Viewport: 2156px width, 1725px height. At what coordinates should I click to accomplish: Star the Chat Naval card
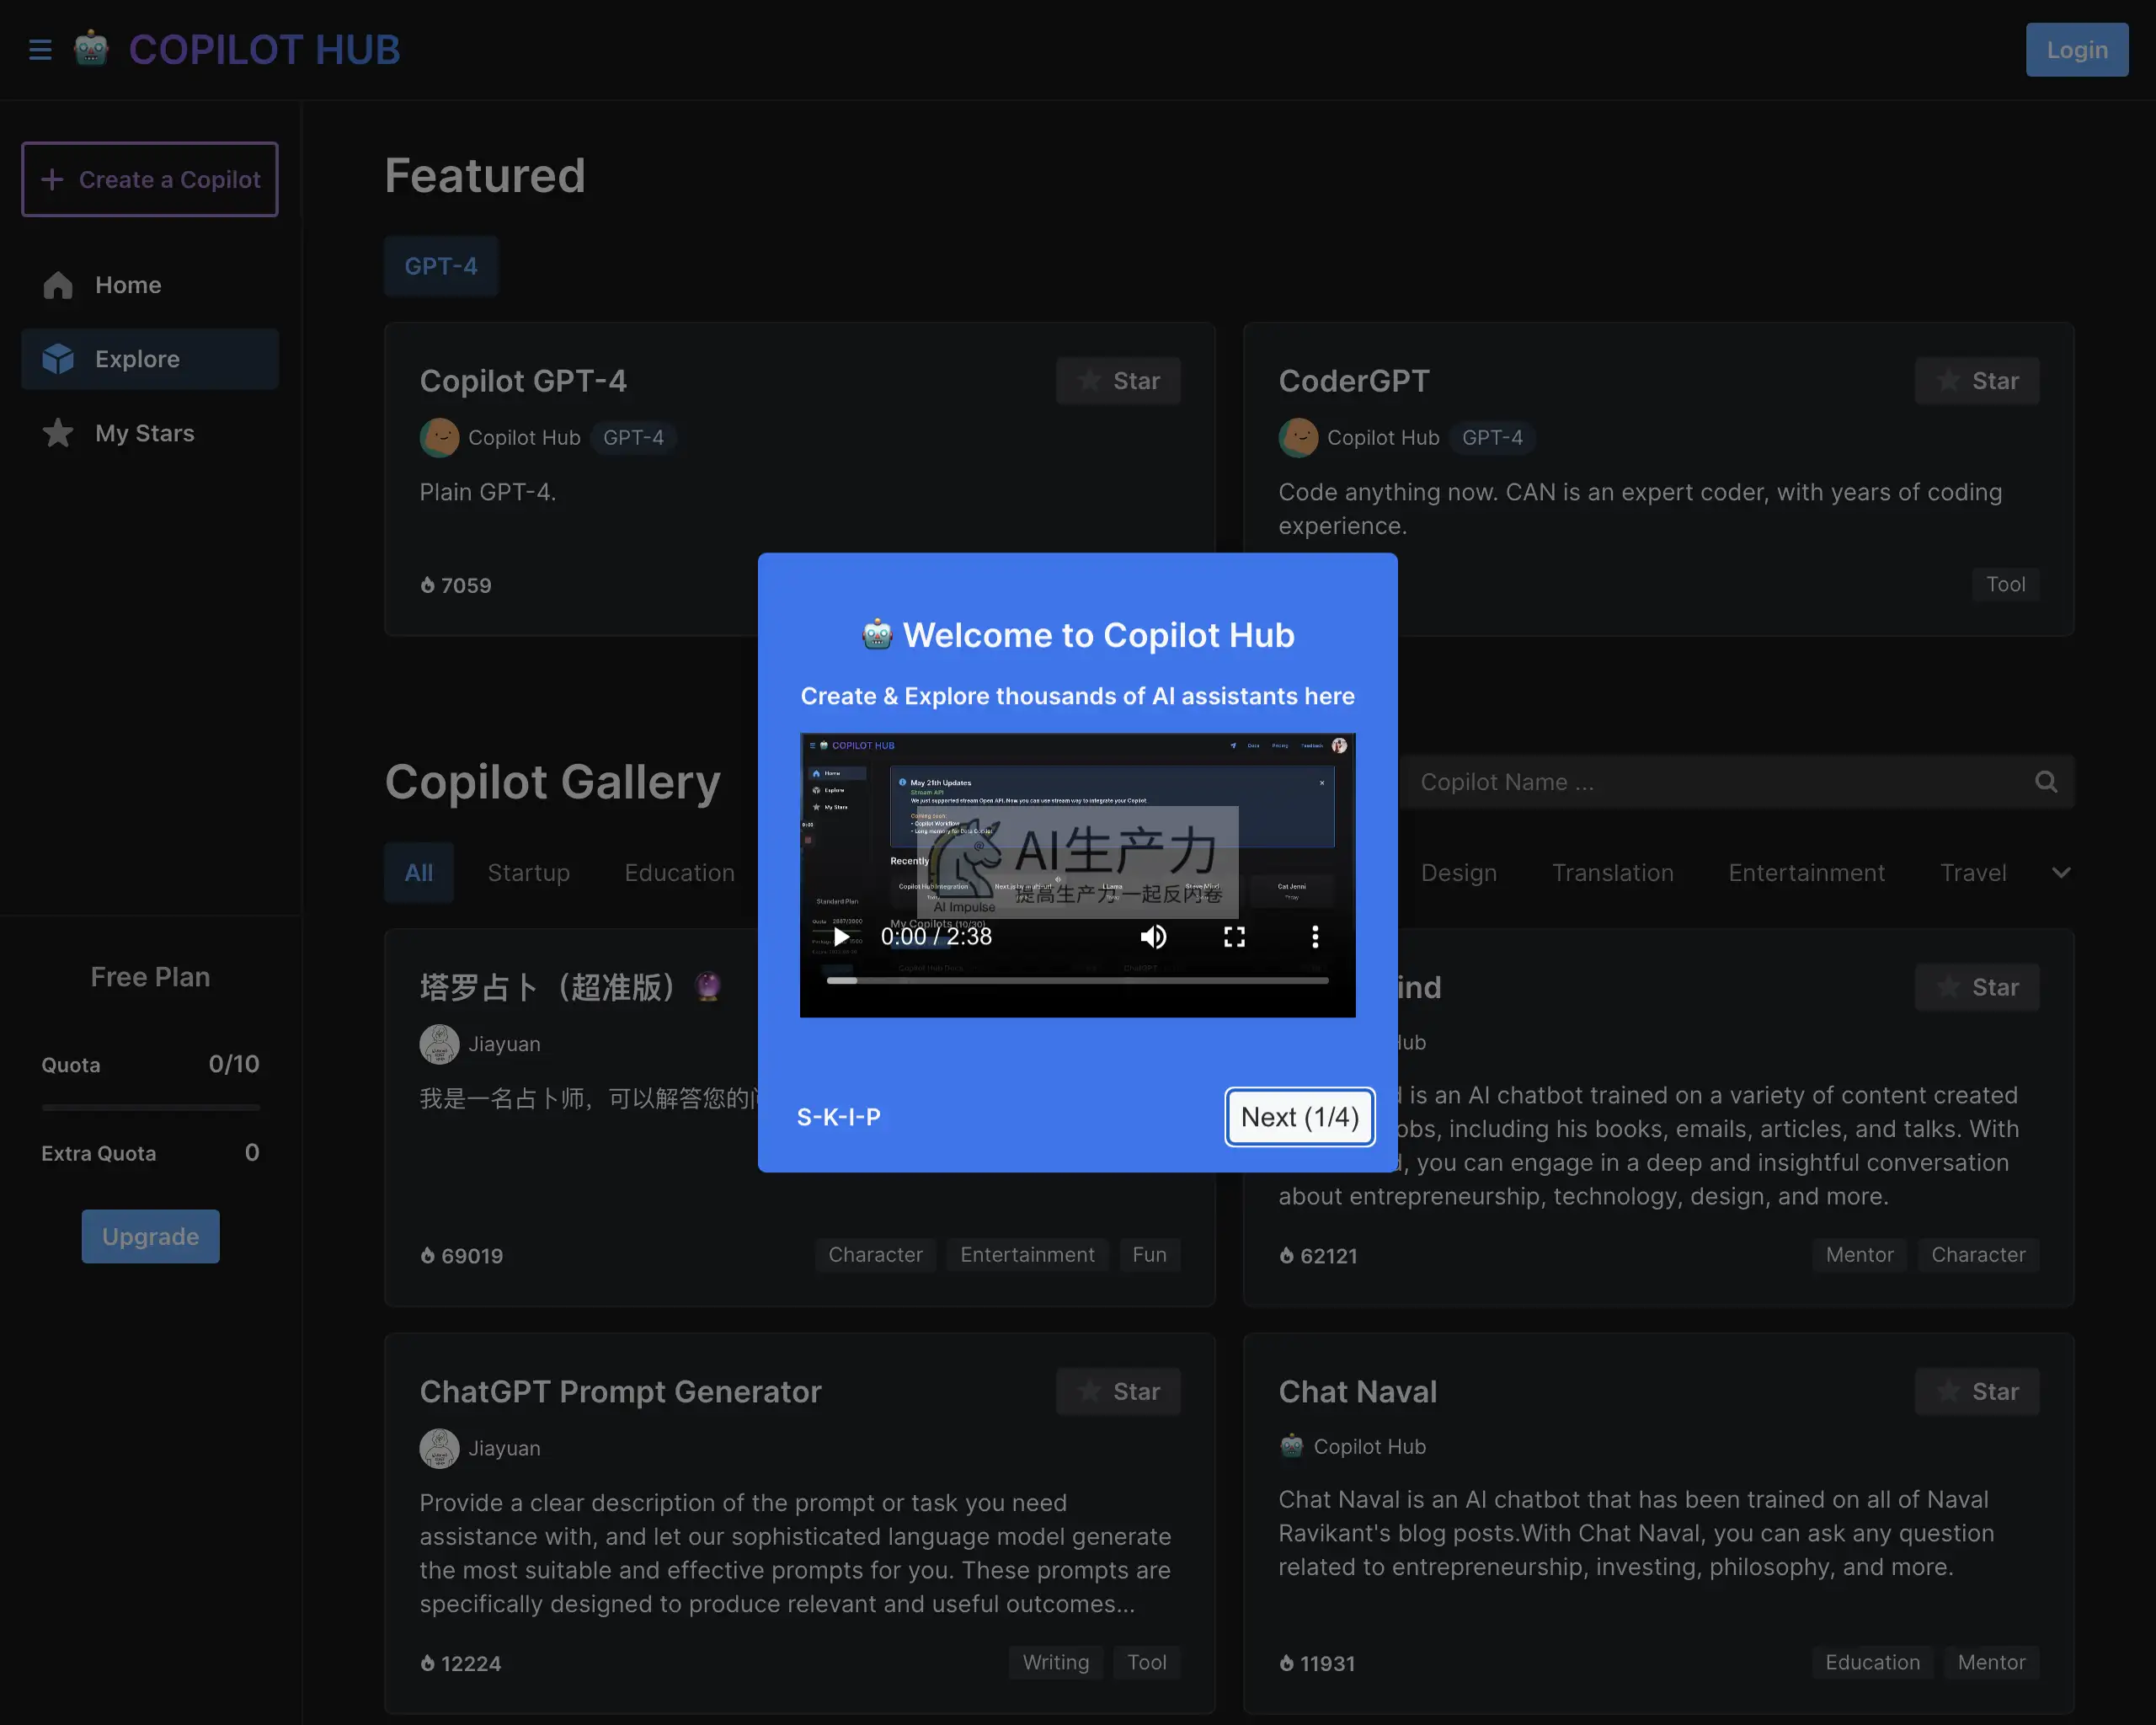click(x=1976, y=1391)
